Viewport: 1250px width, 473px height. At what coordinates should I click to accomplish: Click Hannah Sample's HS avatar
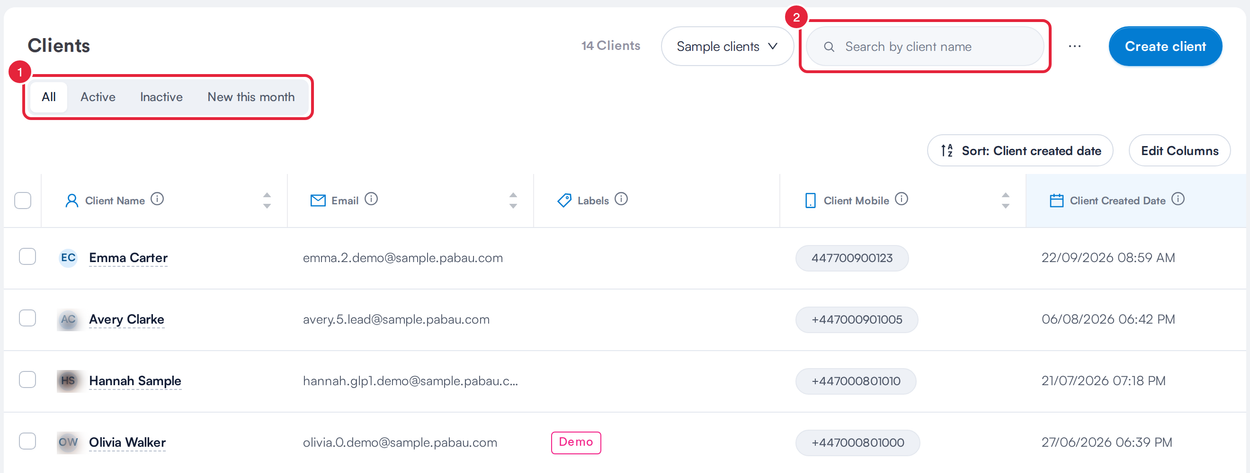[68, 381]
